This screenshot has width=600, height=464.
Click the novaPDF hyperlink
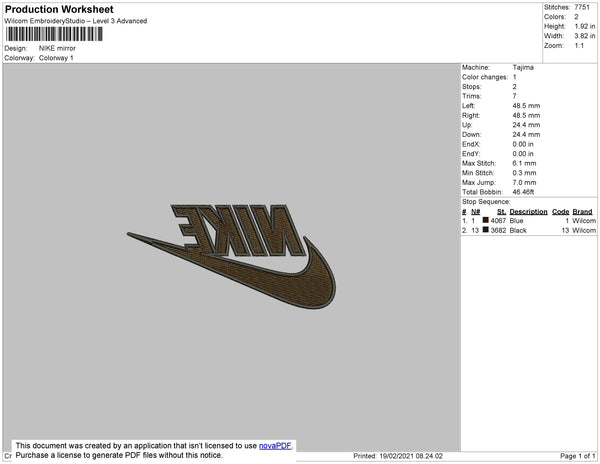click(275, 446)
